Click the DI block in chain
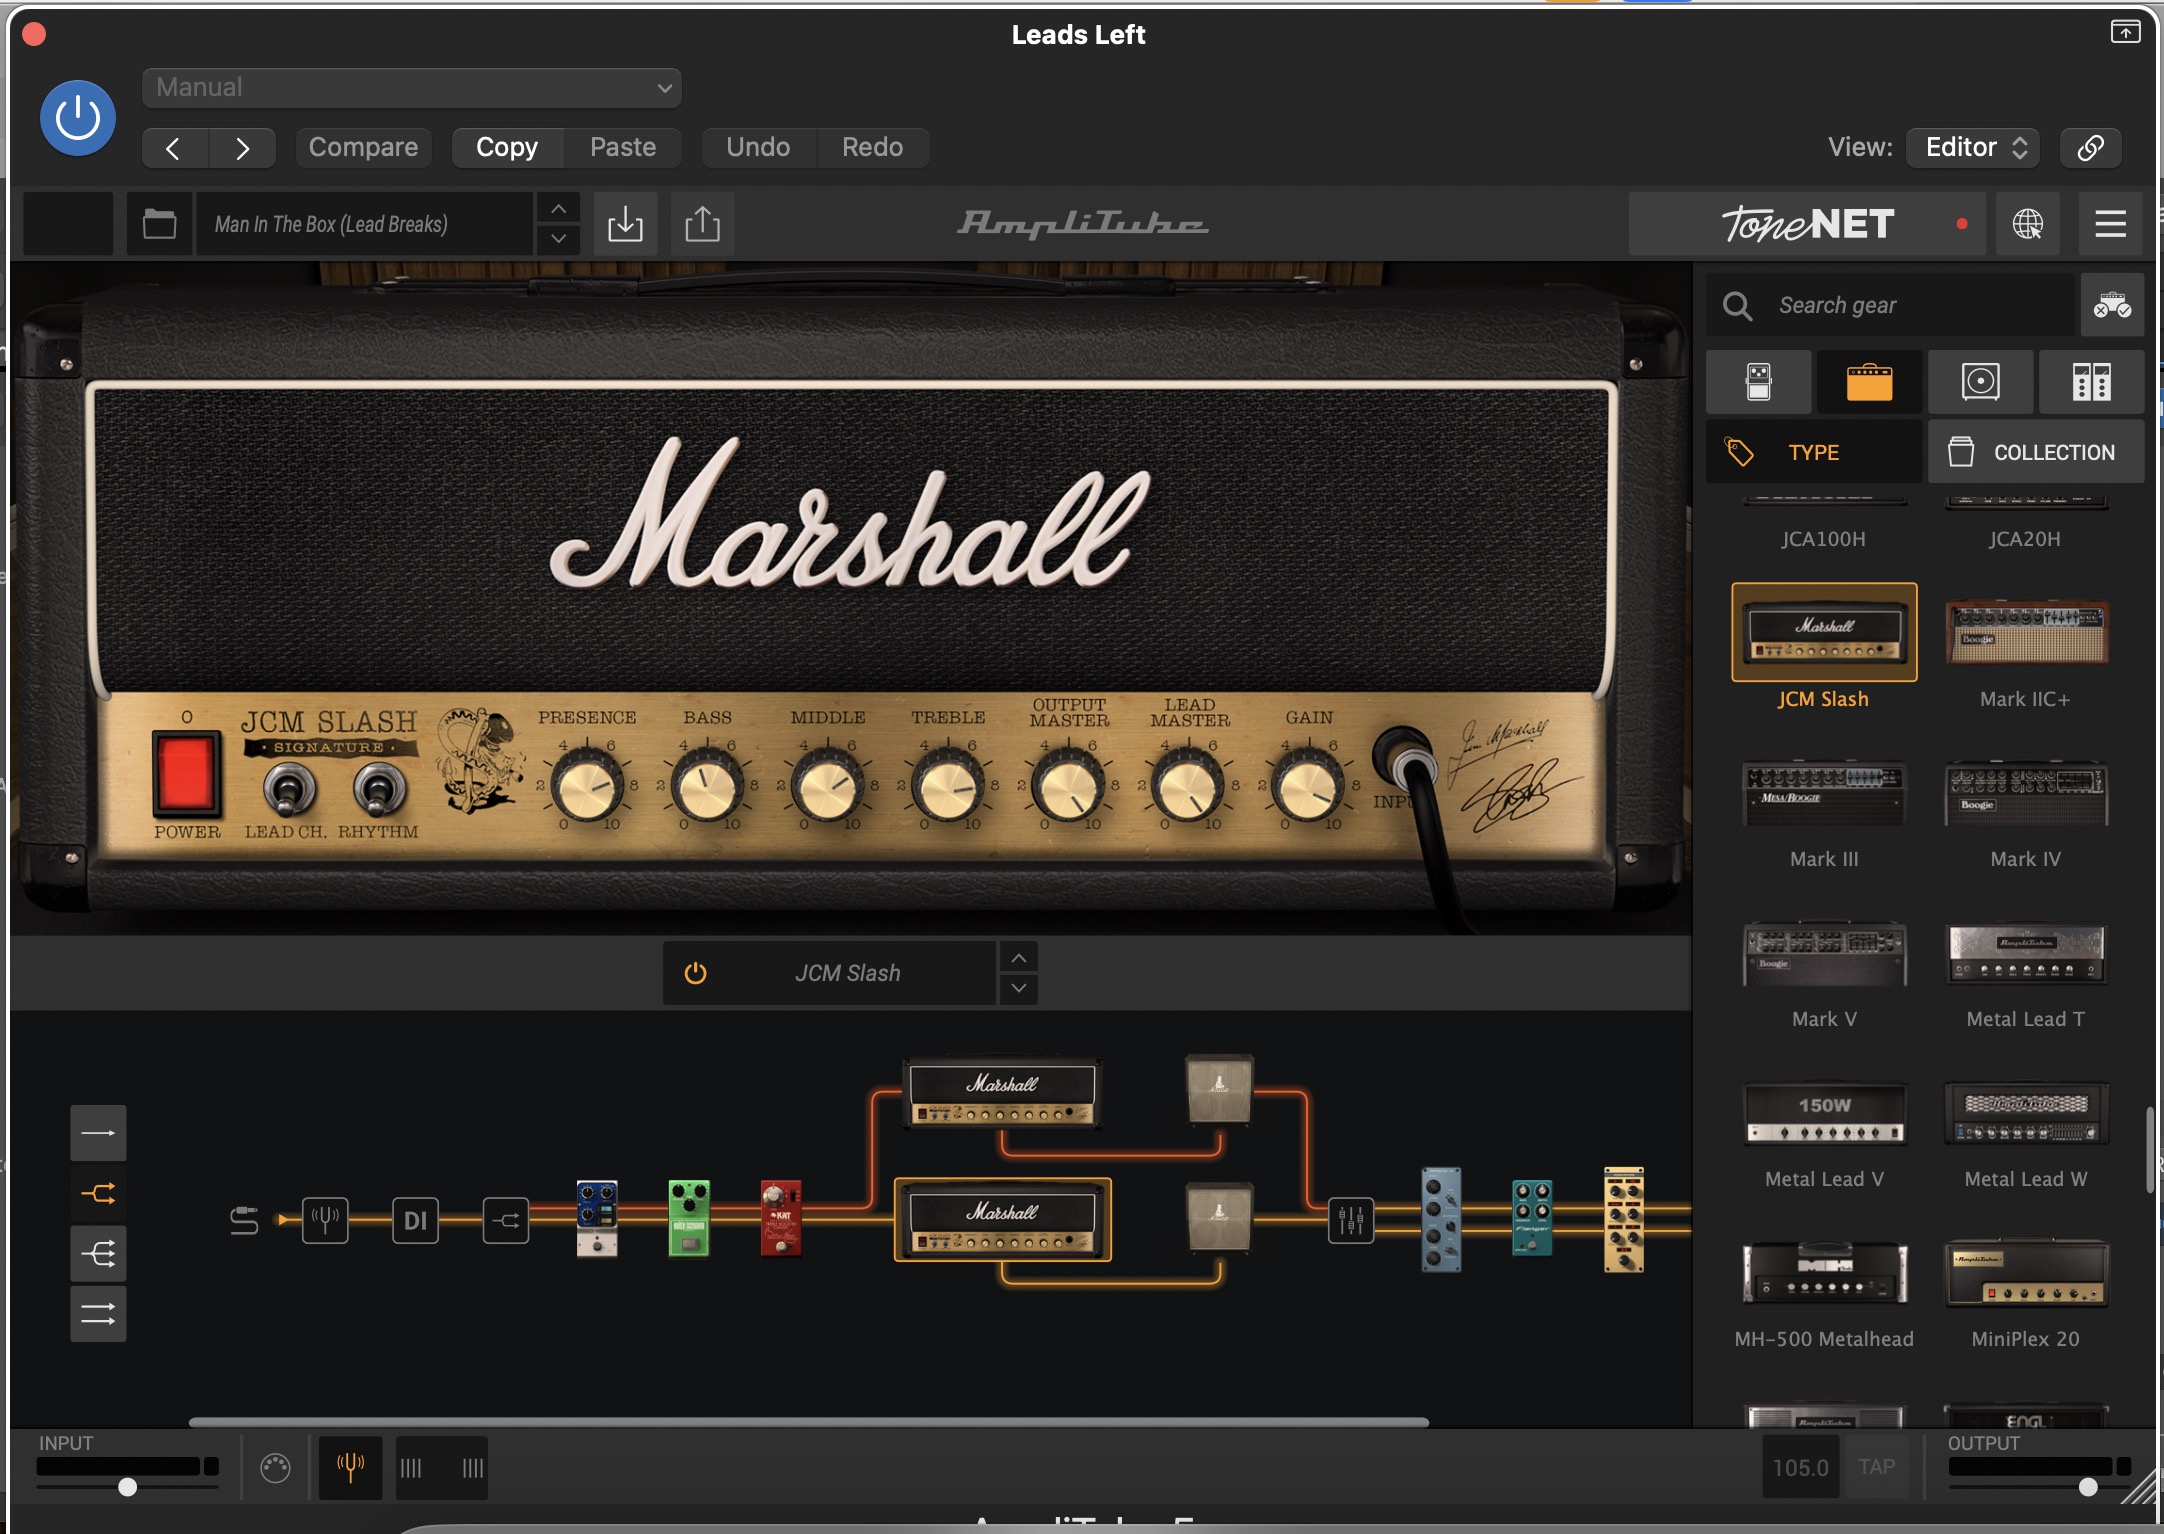The width and height of the screenshot is (2164, 1534). [415, 1220]
